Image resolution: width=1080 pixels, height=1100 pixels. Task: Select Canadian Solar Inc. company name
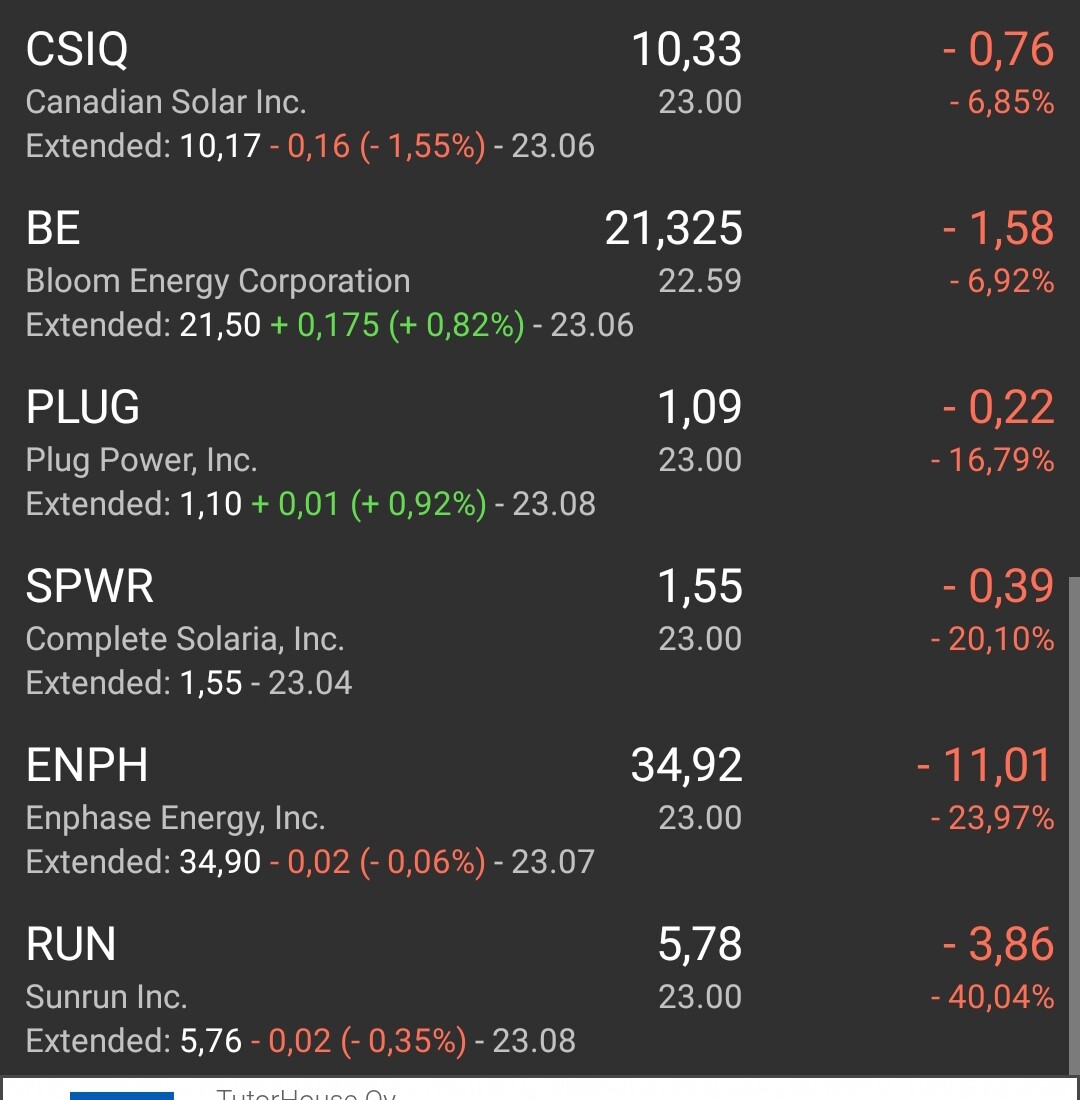166,102
